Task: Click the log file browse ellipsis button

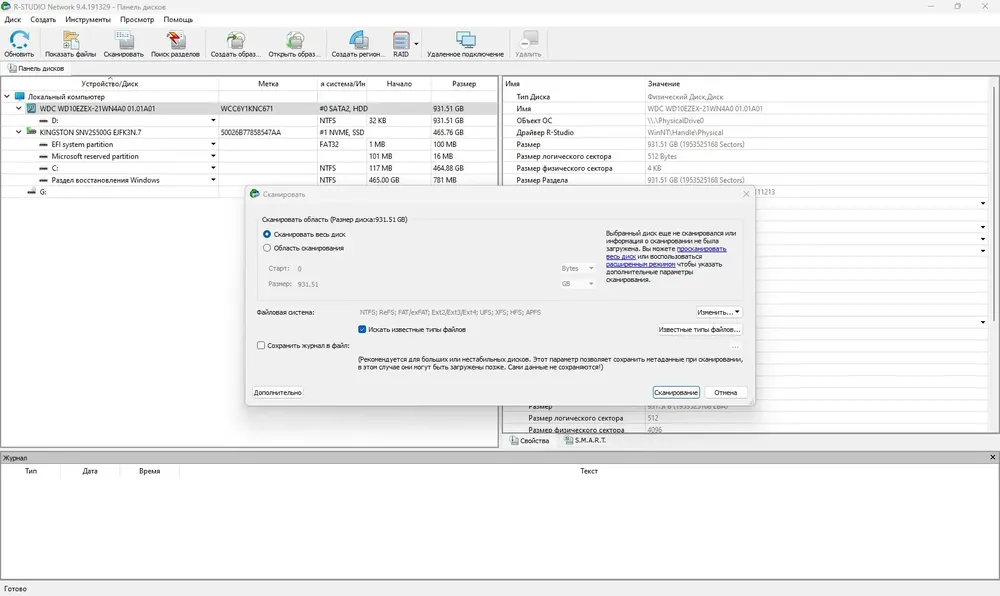Action: (735, 346)
